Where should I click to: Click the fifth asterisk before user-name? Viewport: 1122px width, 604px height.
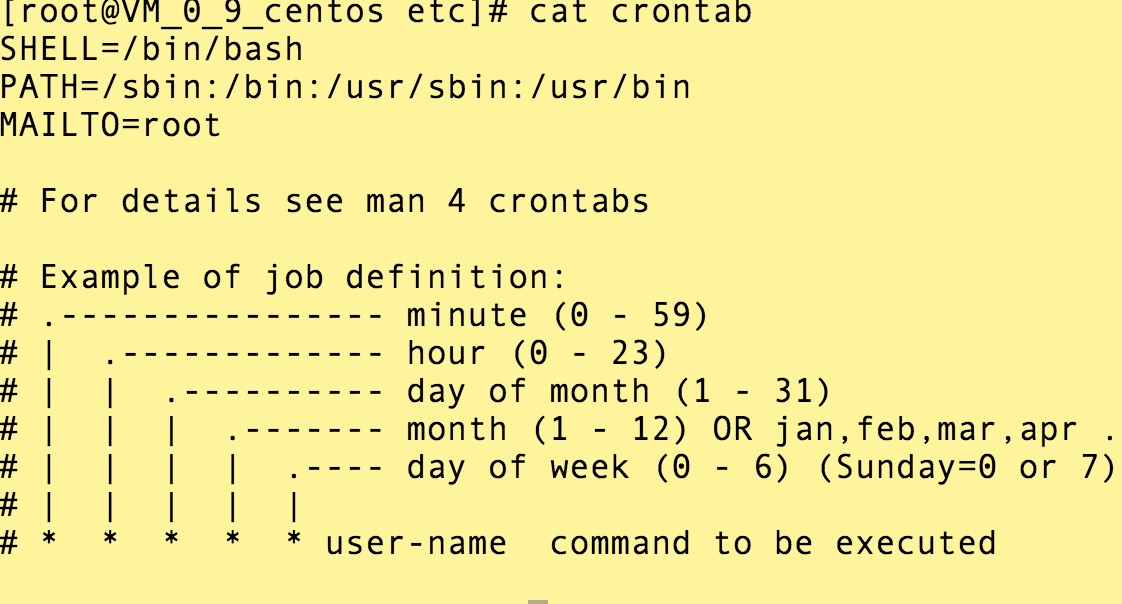293,540
